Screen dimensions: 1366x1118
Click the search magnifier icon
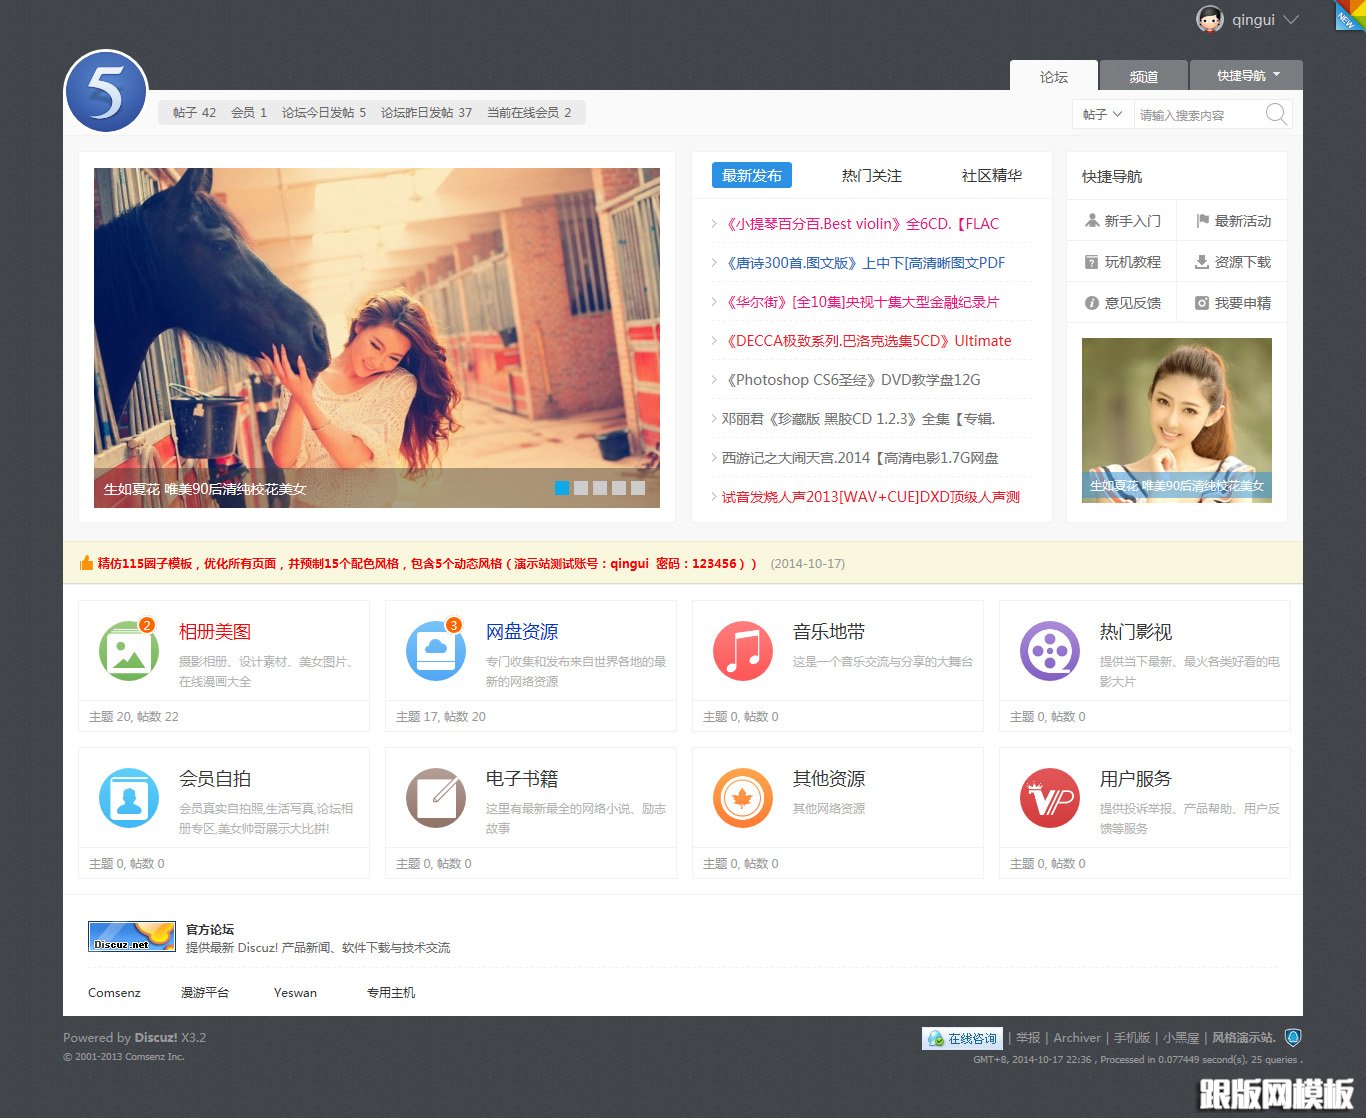click(x=1276, y=114)
